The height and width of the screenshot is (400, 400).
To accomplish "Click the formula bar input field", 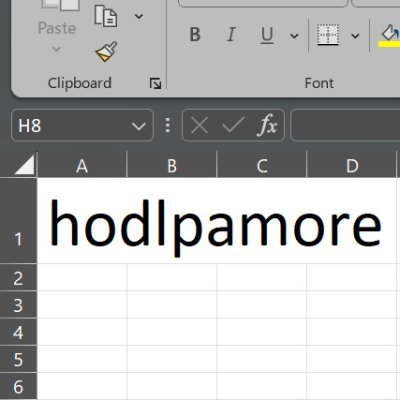I will (345, 126).
